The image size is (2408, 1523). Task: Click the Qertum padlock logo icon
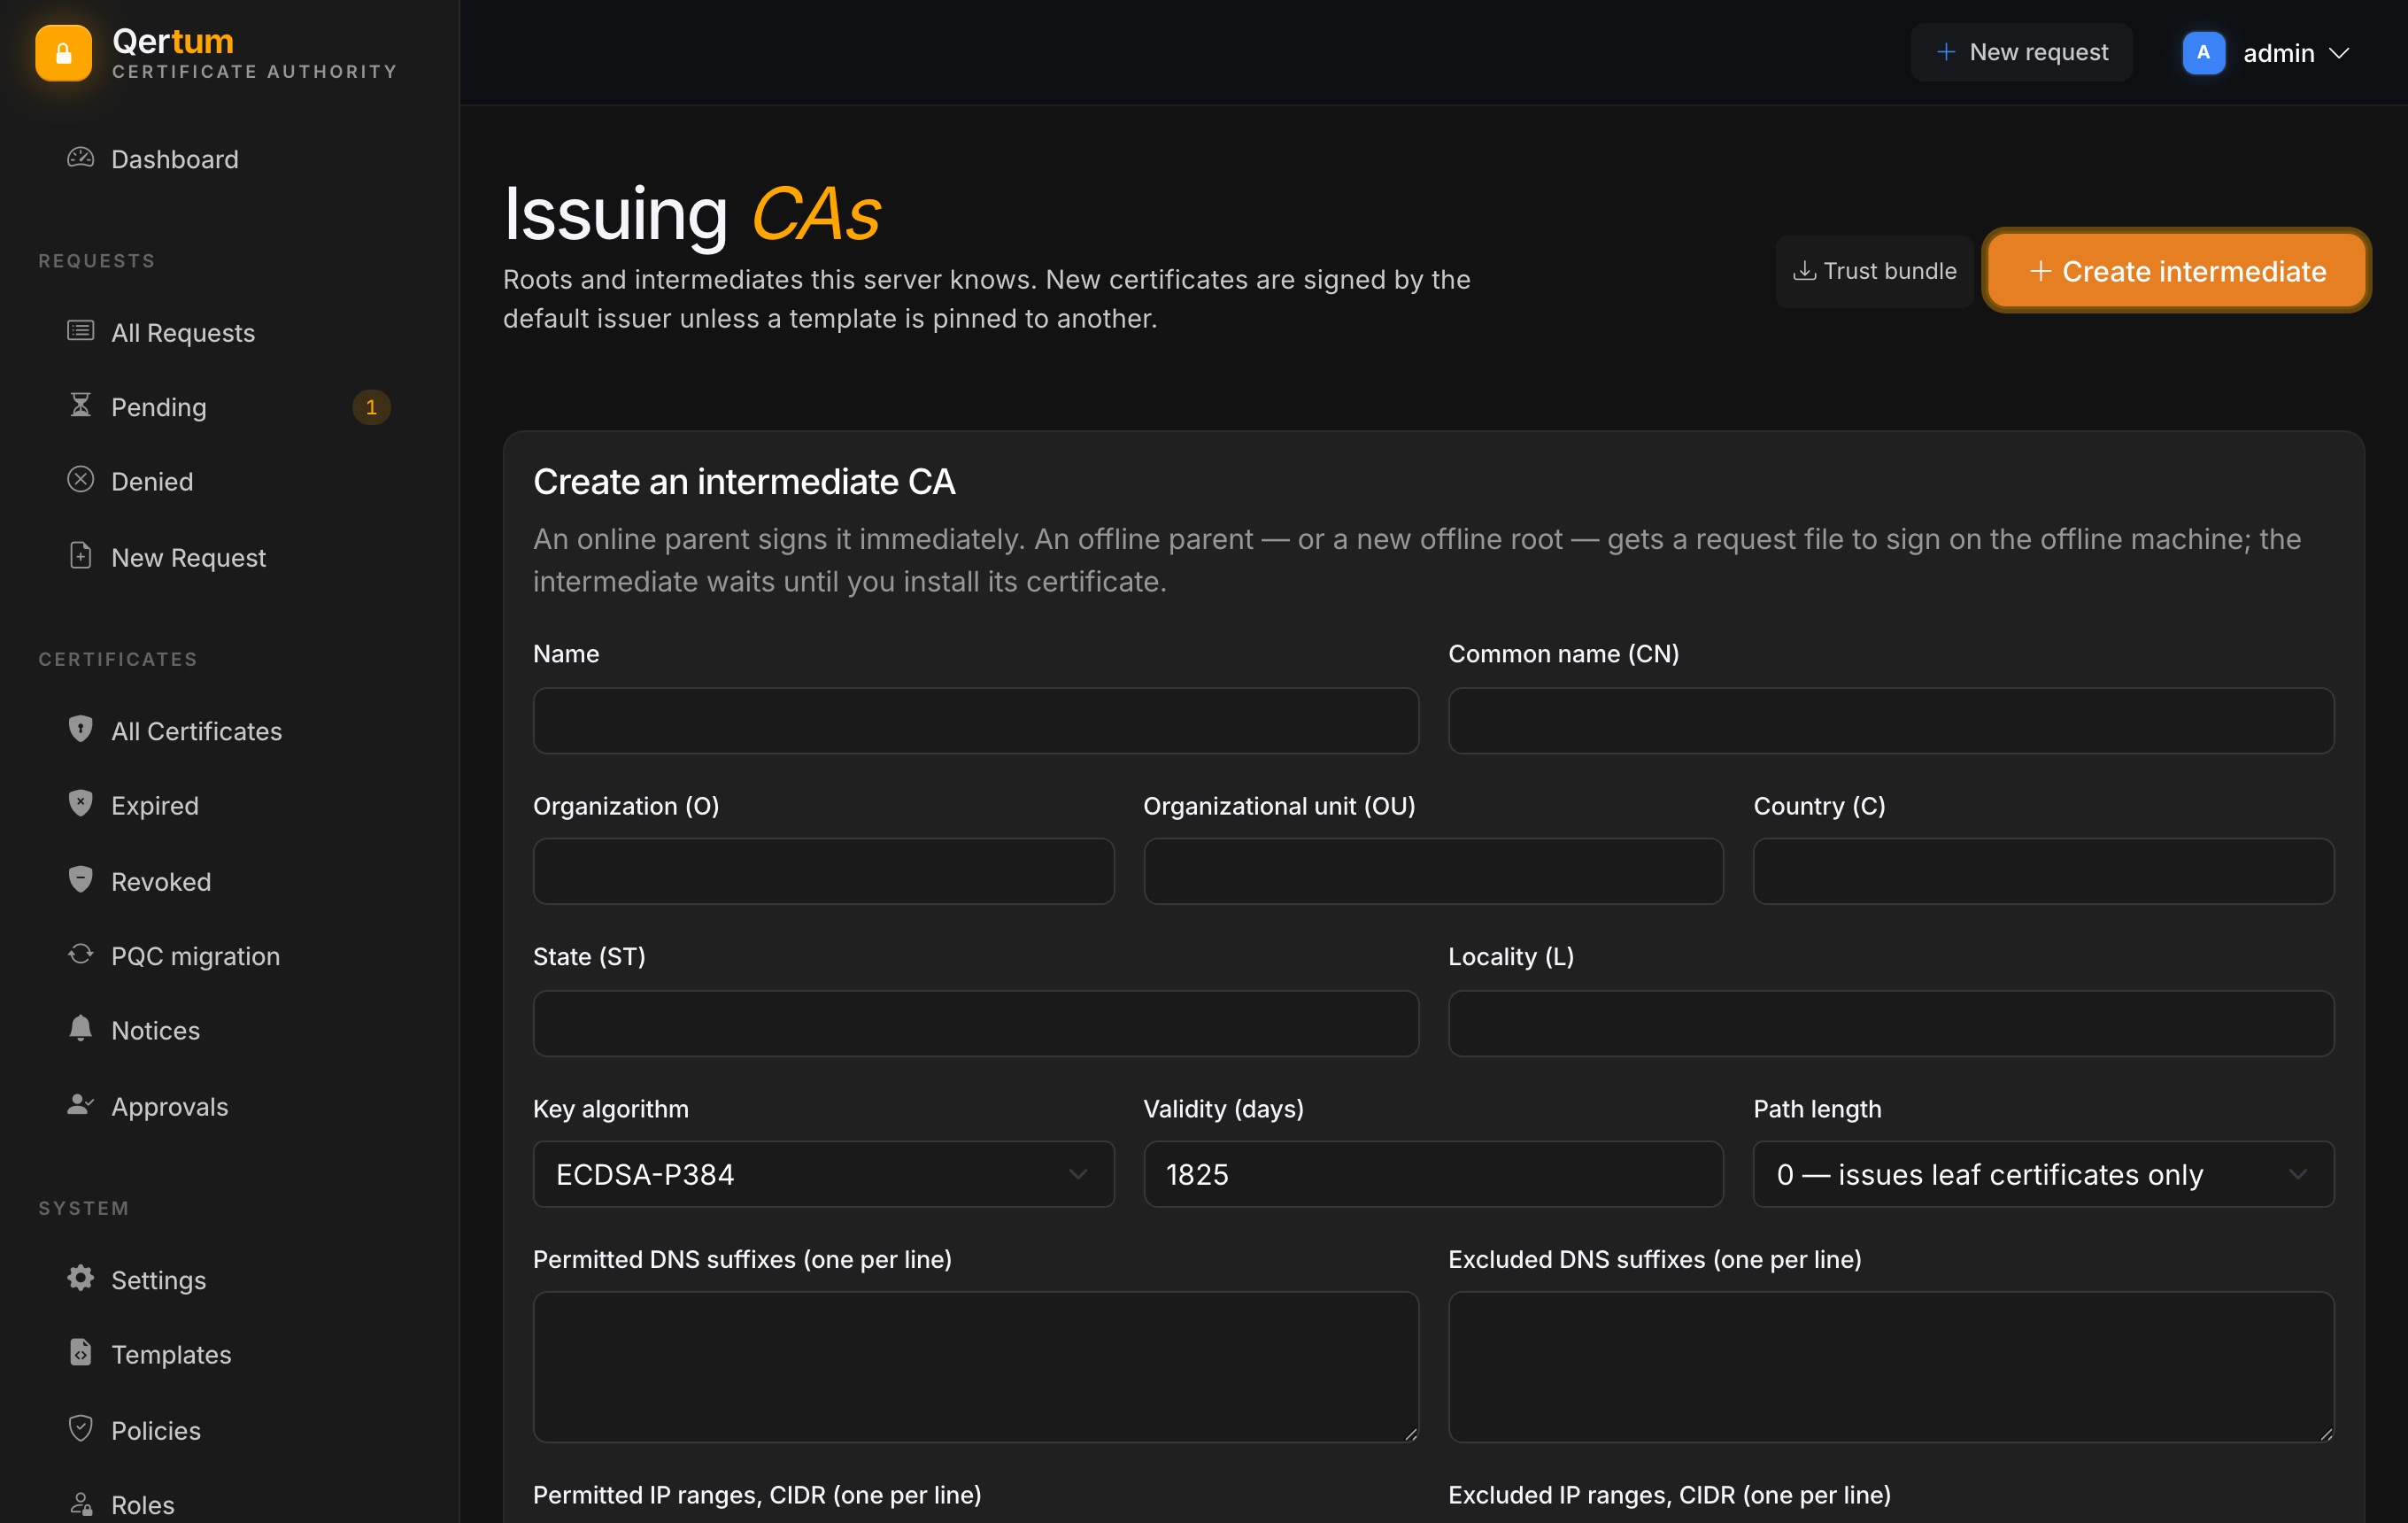pos(63,53)
